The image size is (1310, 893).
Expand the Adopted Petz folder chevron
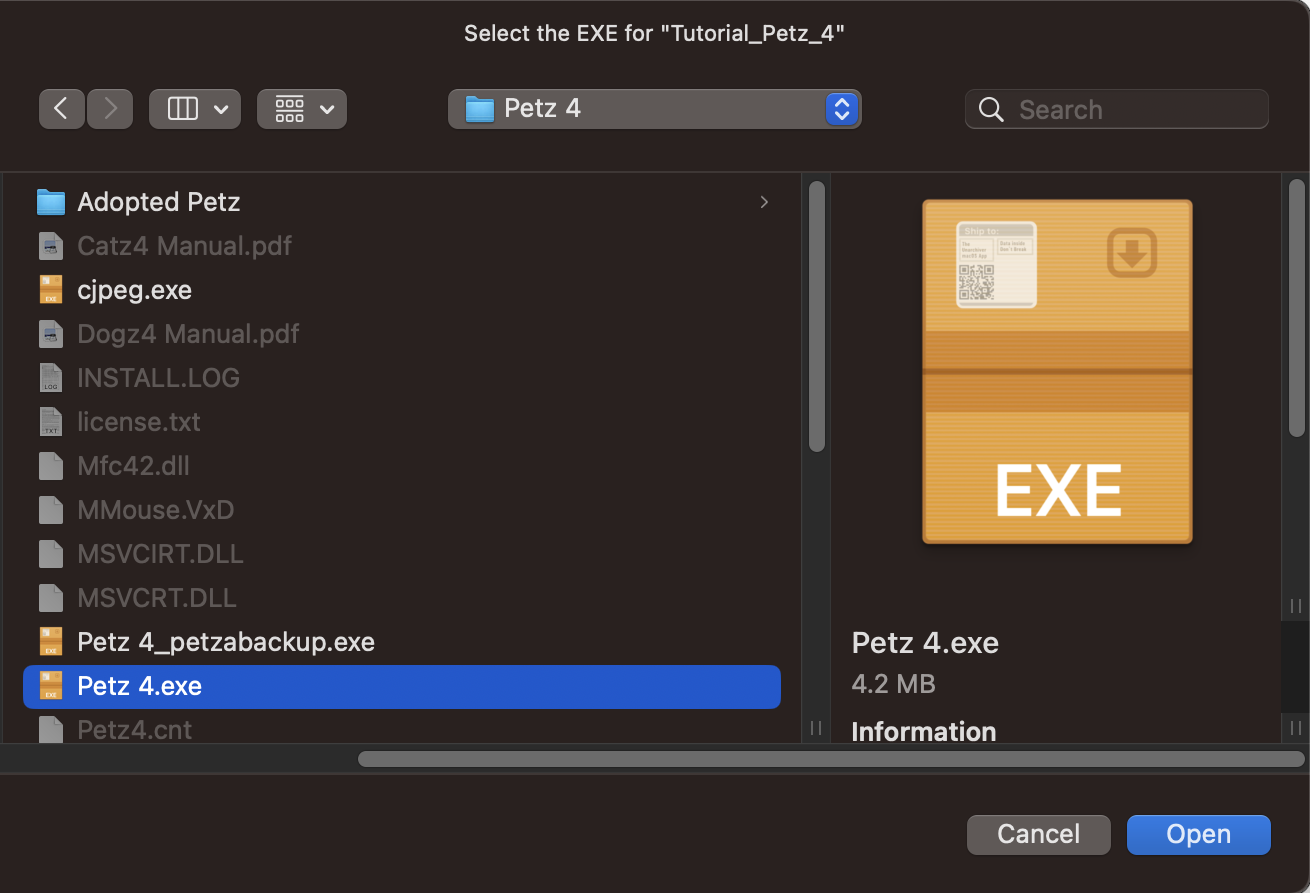pyautogui.click(x=764, y=202)
